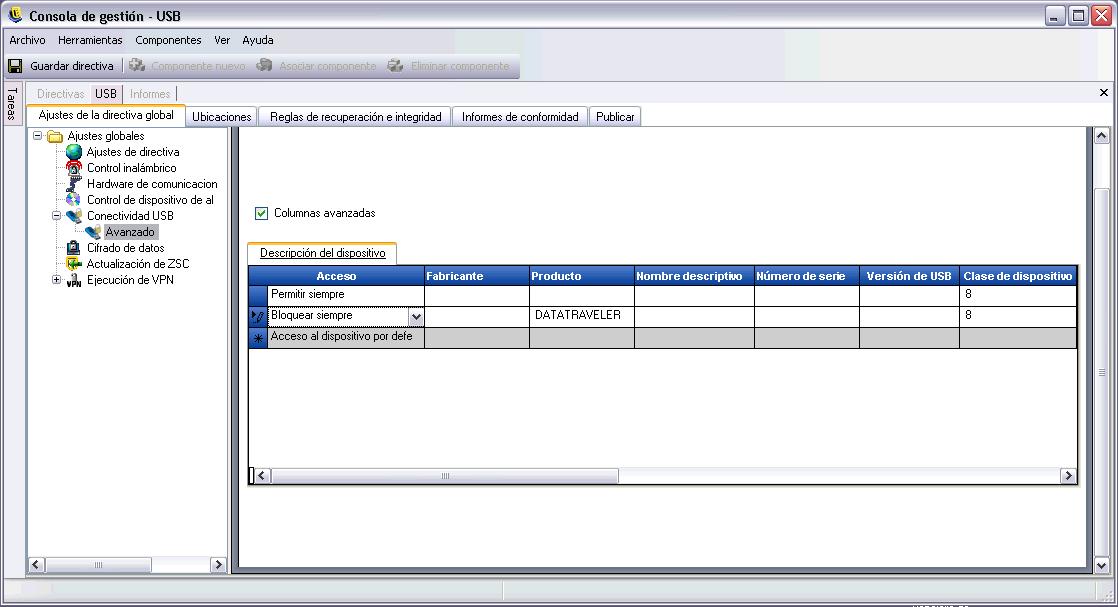Open the Componentes menu
The image size is (1118, 607).
(168, 40)
